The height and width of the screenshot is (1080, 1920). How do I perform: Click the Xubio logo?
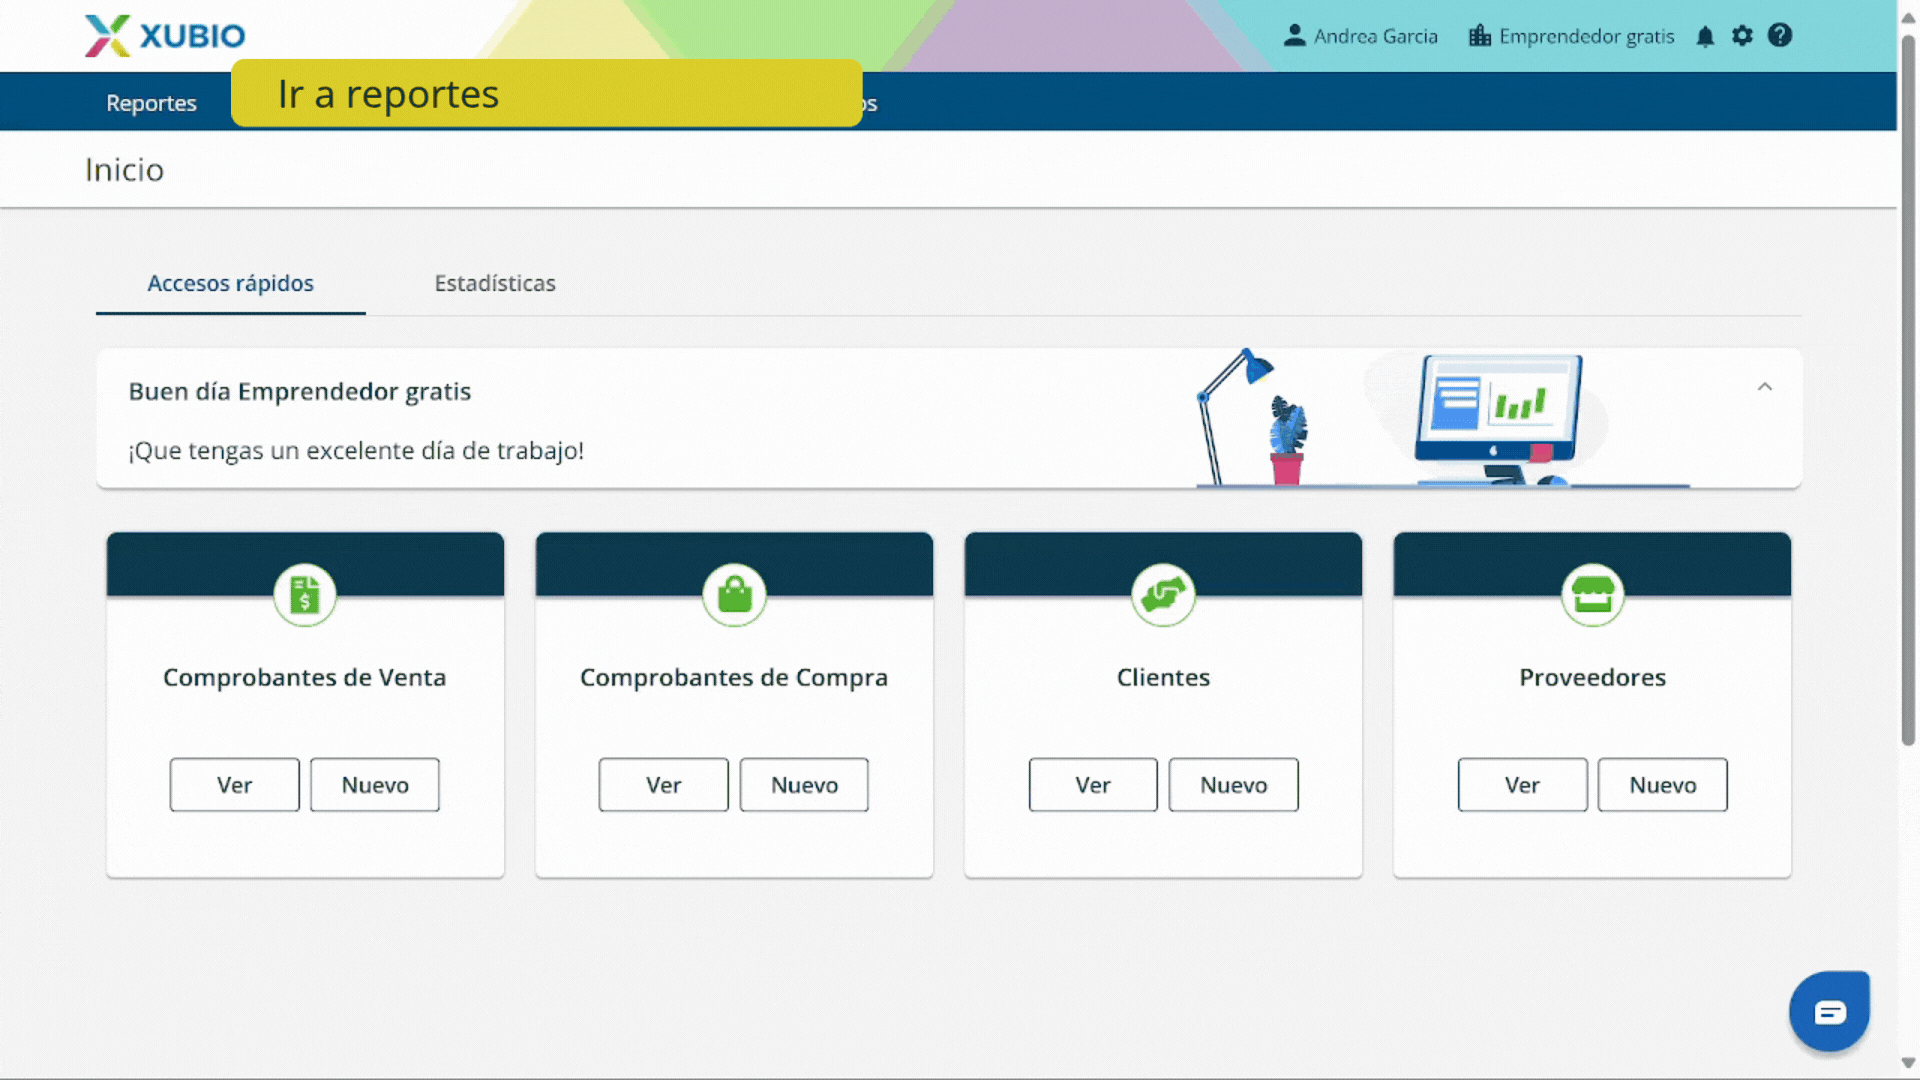coord(165,36)
